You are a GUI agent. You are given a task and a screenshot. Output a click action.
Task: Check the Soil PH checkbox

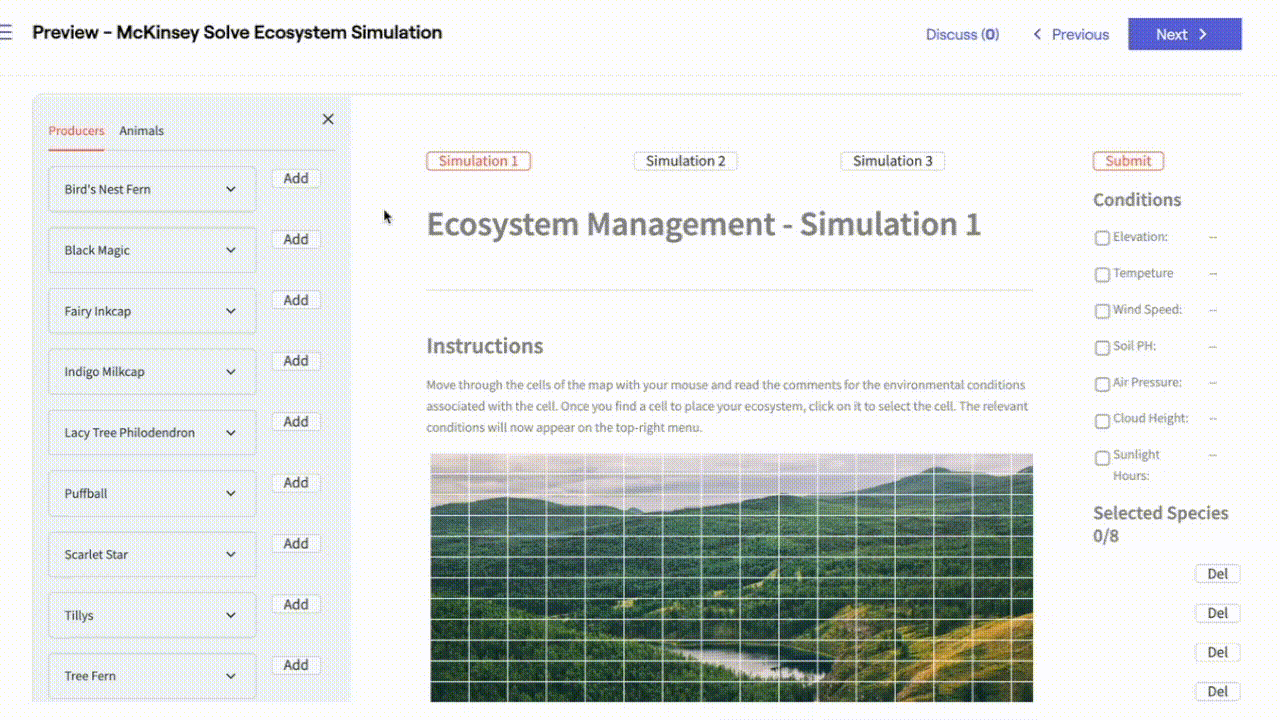1102,348
